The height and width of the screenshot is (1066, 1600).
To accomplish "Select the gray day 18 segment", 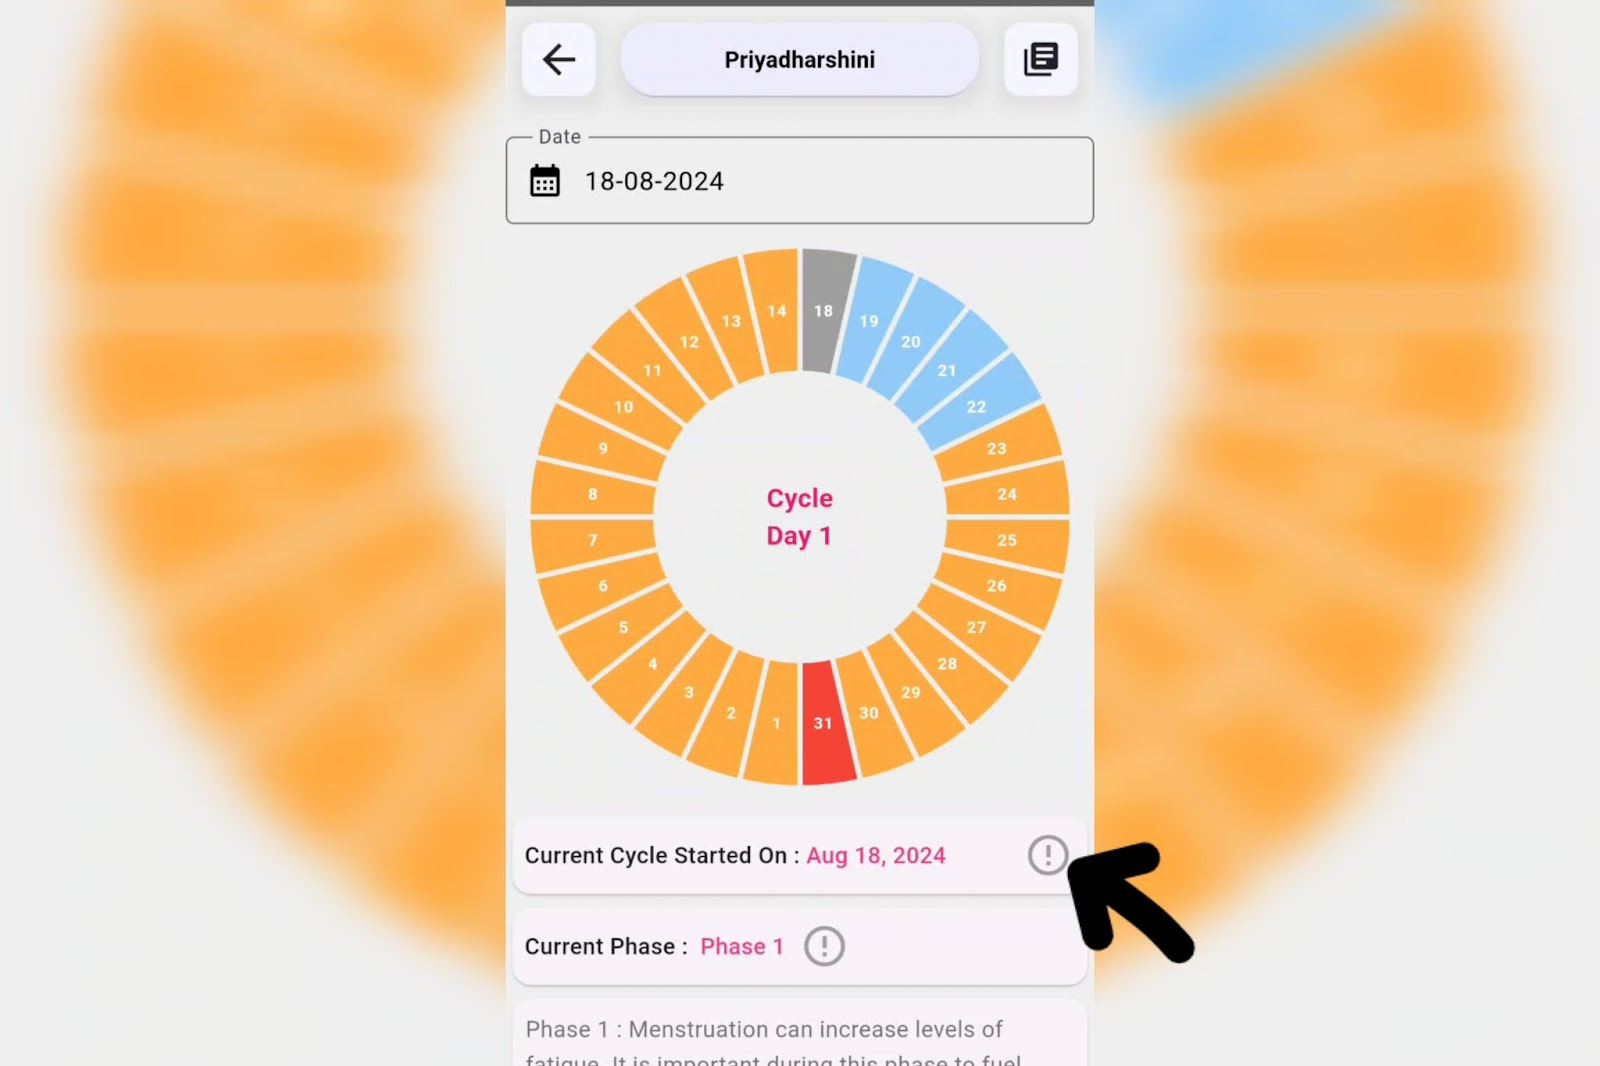I will click(824, 311).
